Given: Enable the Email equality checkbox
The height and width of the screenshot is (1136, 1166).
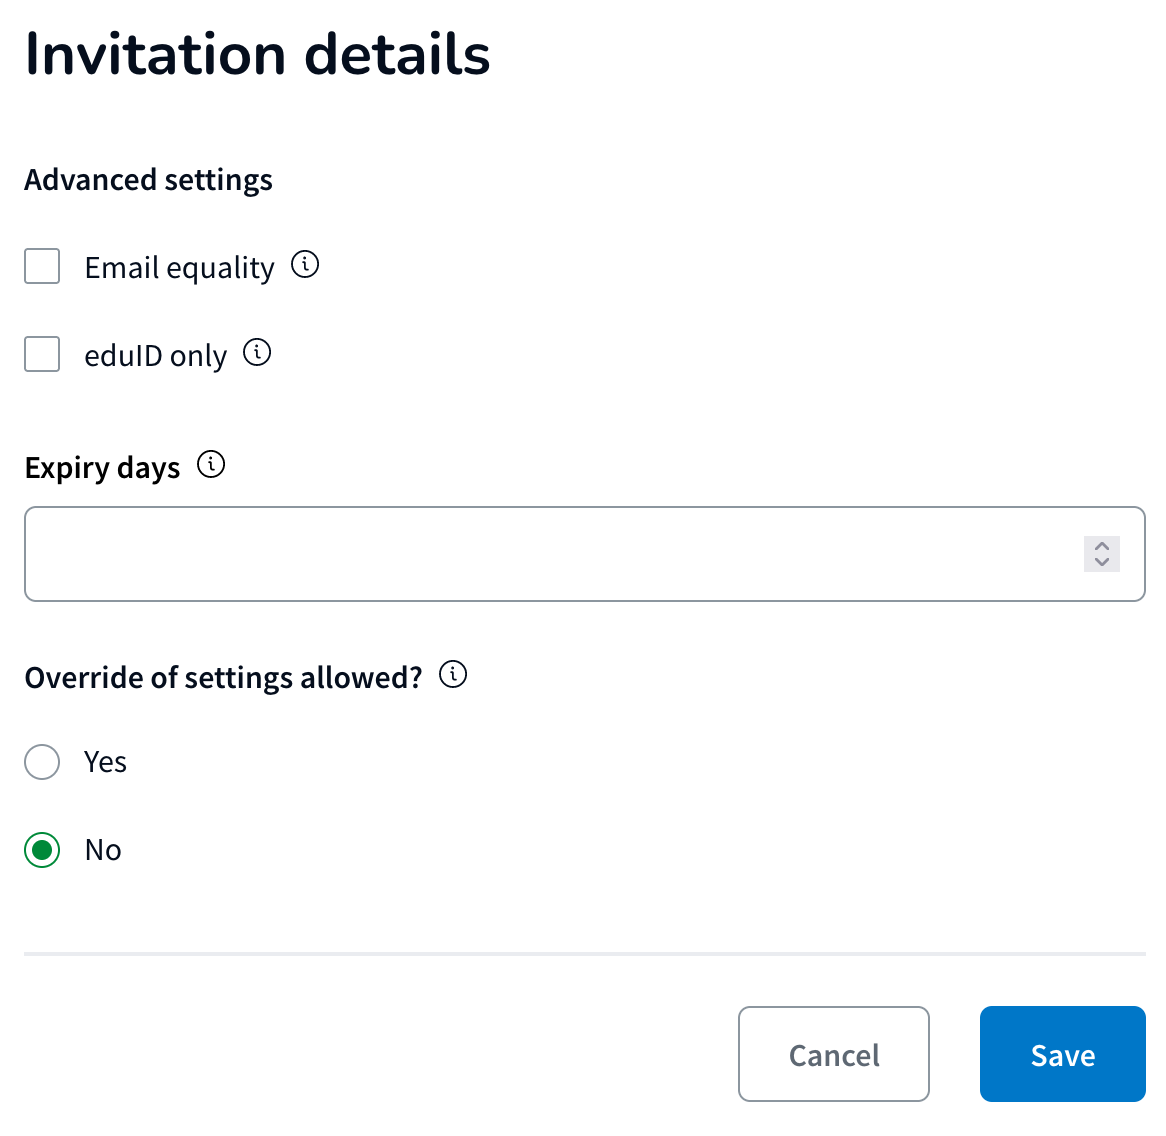Looking at the screenshot, I should pyautogui.click(x=42, y=266).
